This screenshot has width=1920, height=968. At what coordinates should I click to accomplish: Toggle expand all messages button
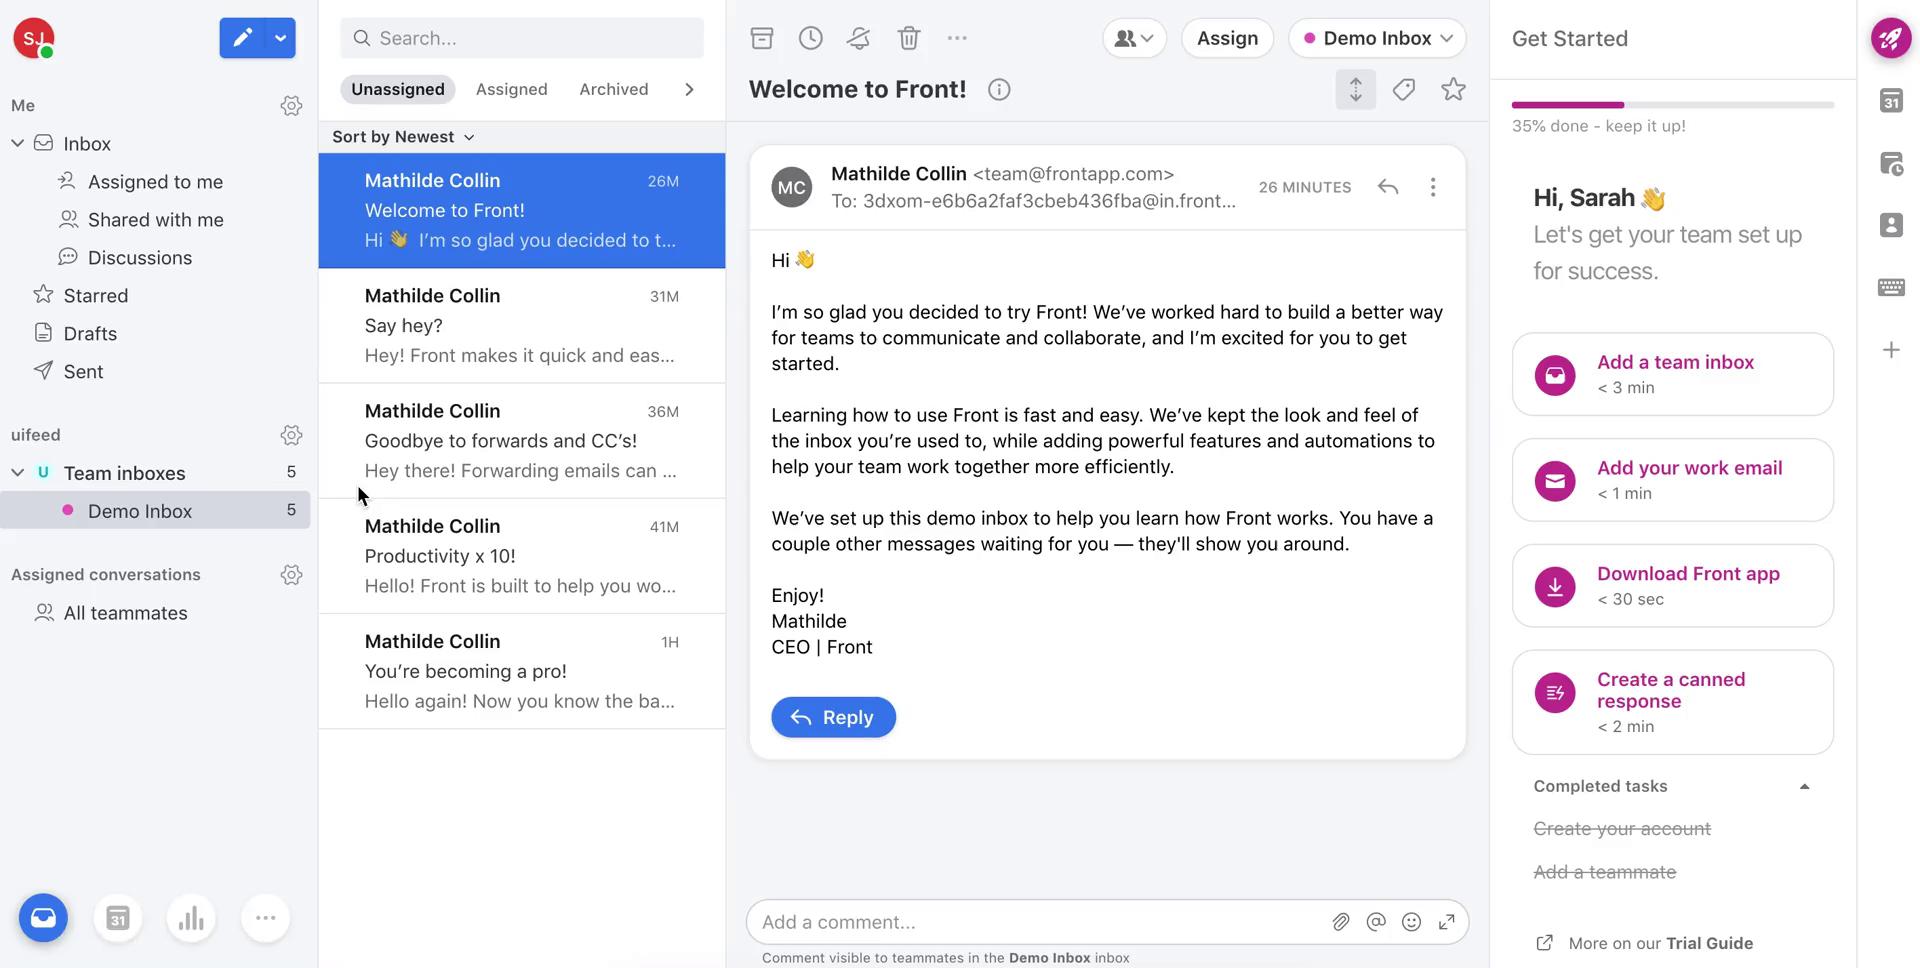point(1356,90)
